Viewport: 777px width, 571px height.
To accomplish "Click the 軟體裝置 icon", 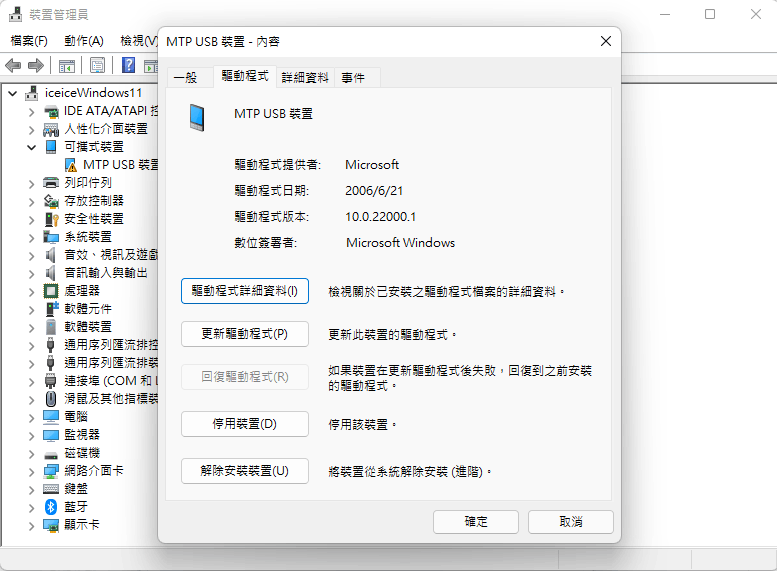I will (51, 327).
